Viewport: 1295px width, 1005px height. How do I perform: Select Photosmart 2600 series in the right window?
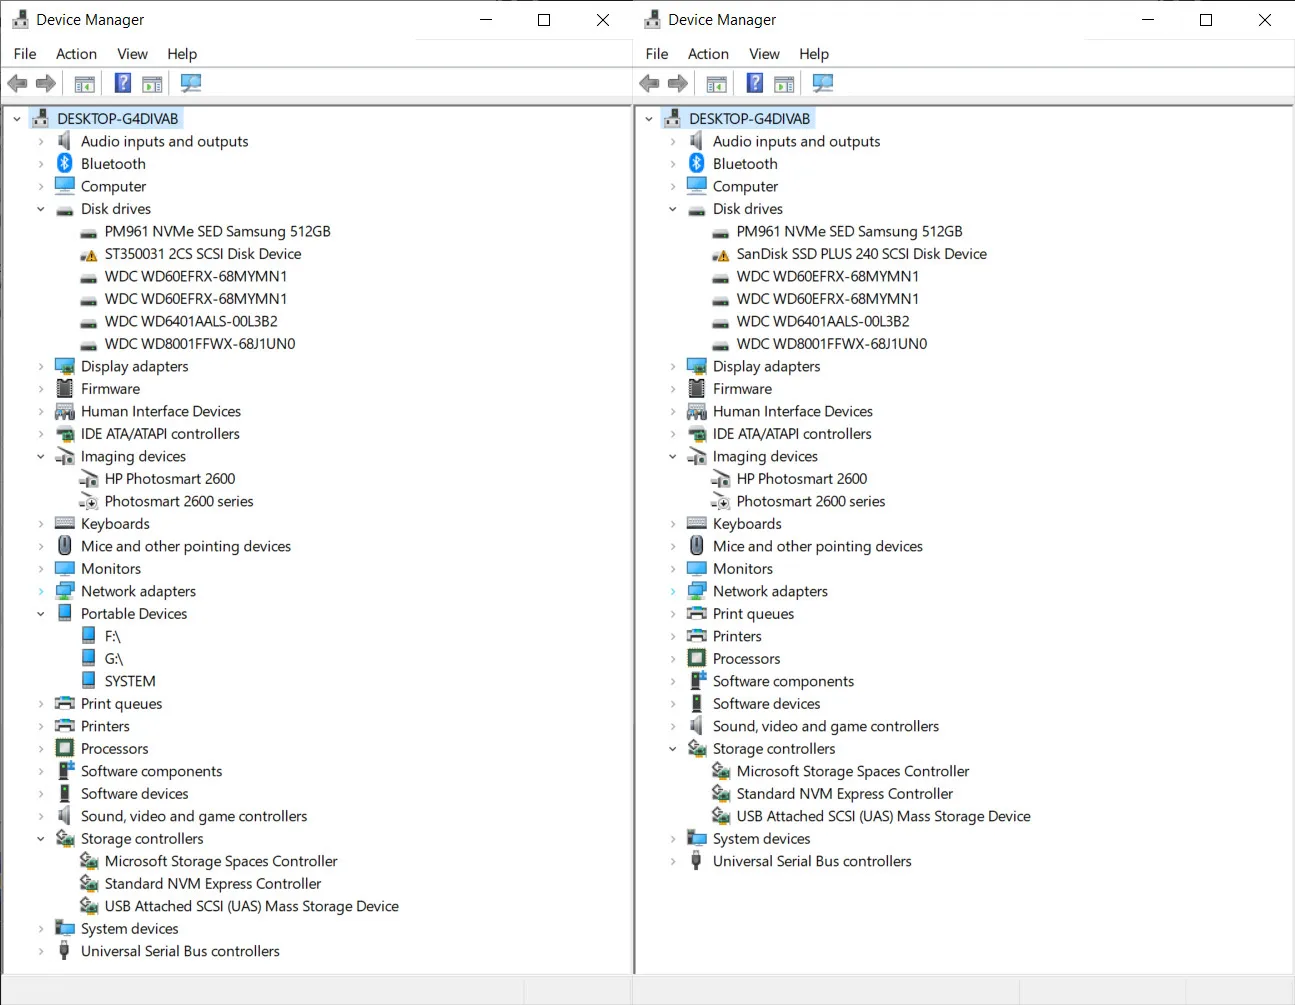point(811,501)
